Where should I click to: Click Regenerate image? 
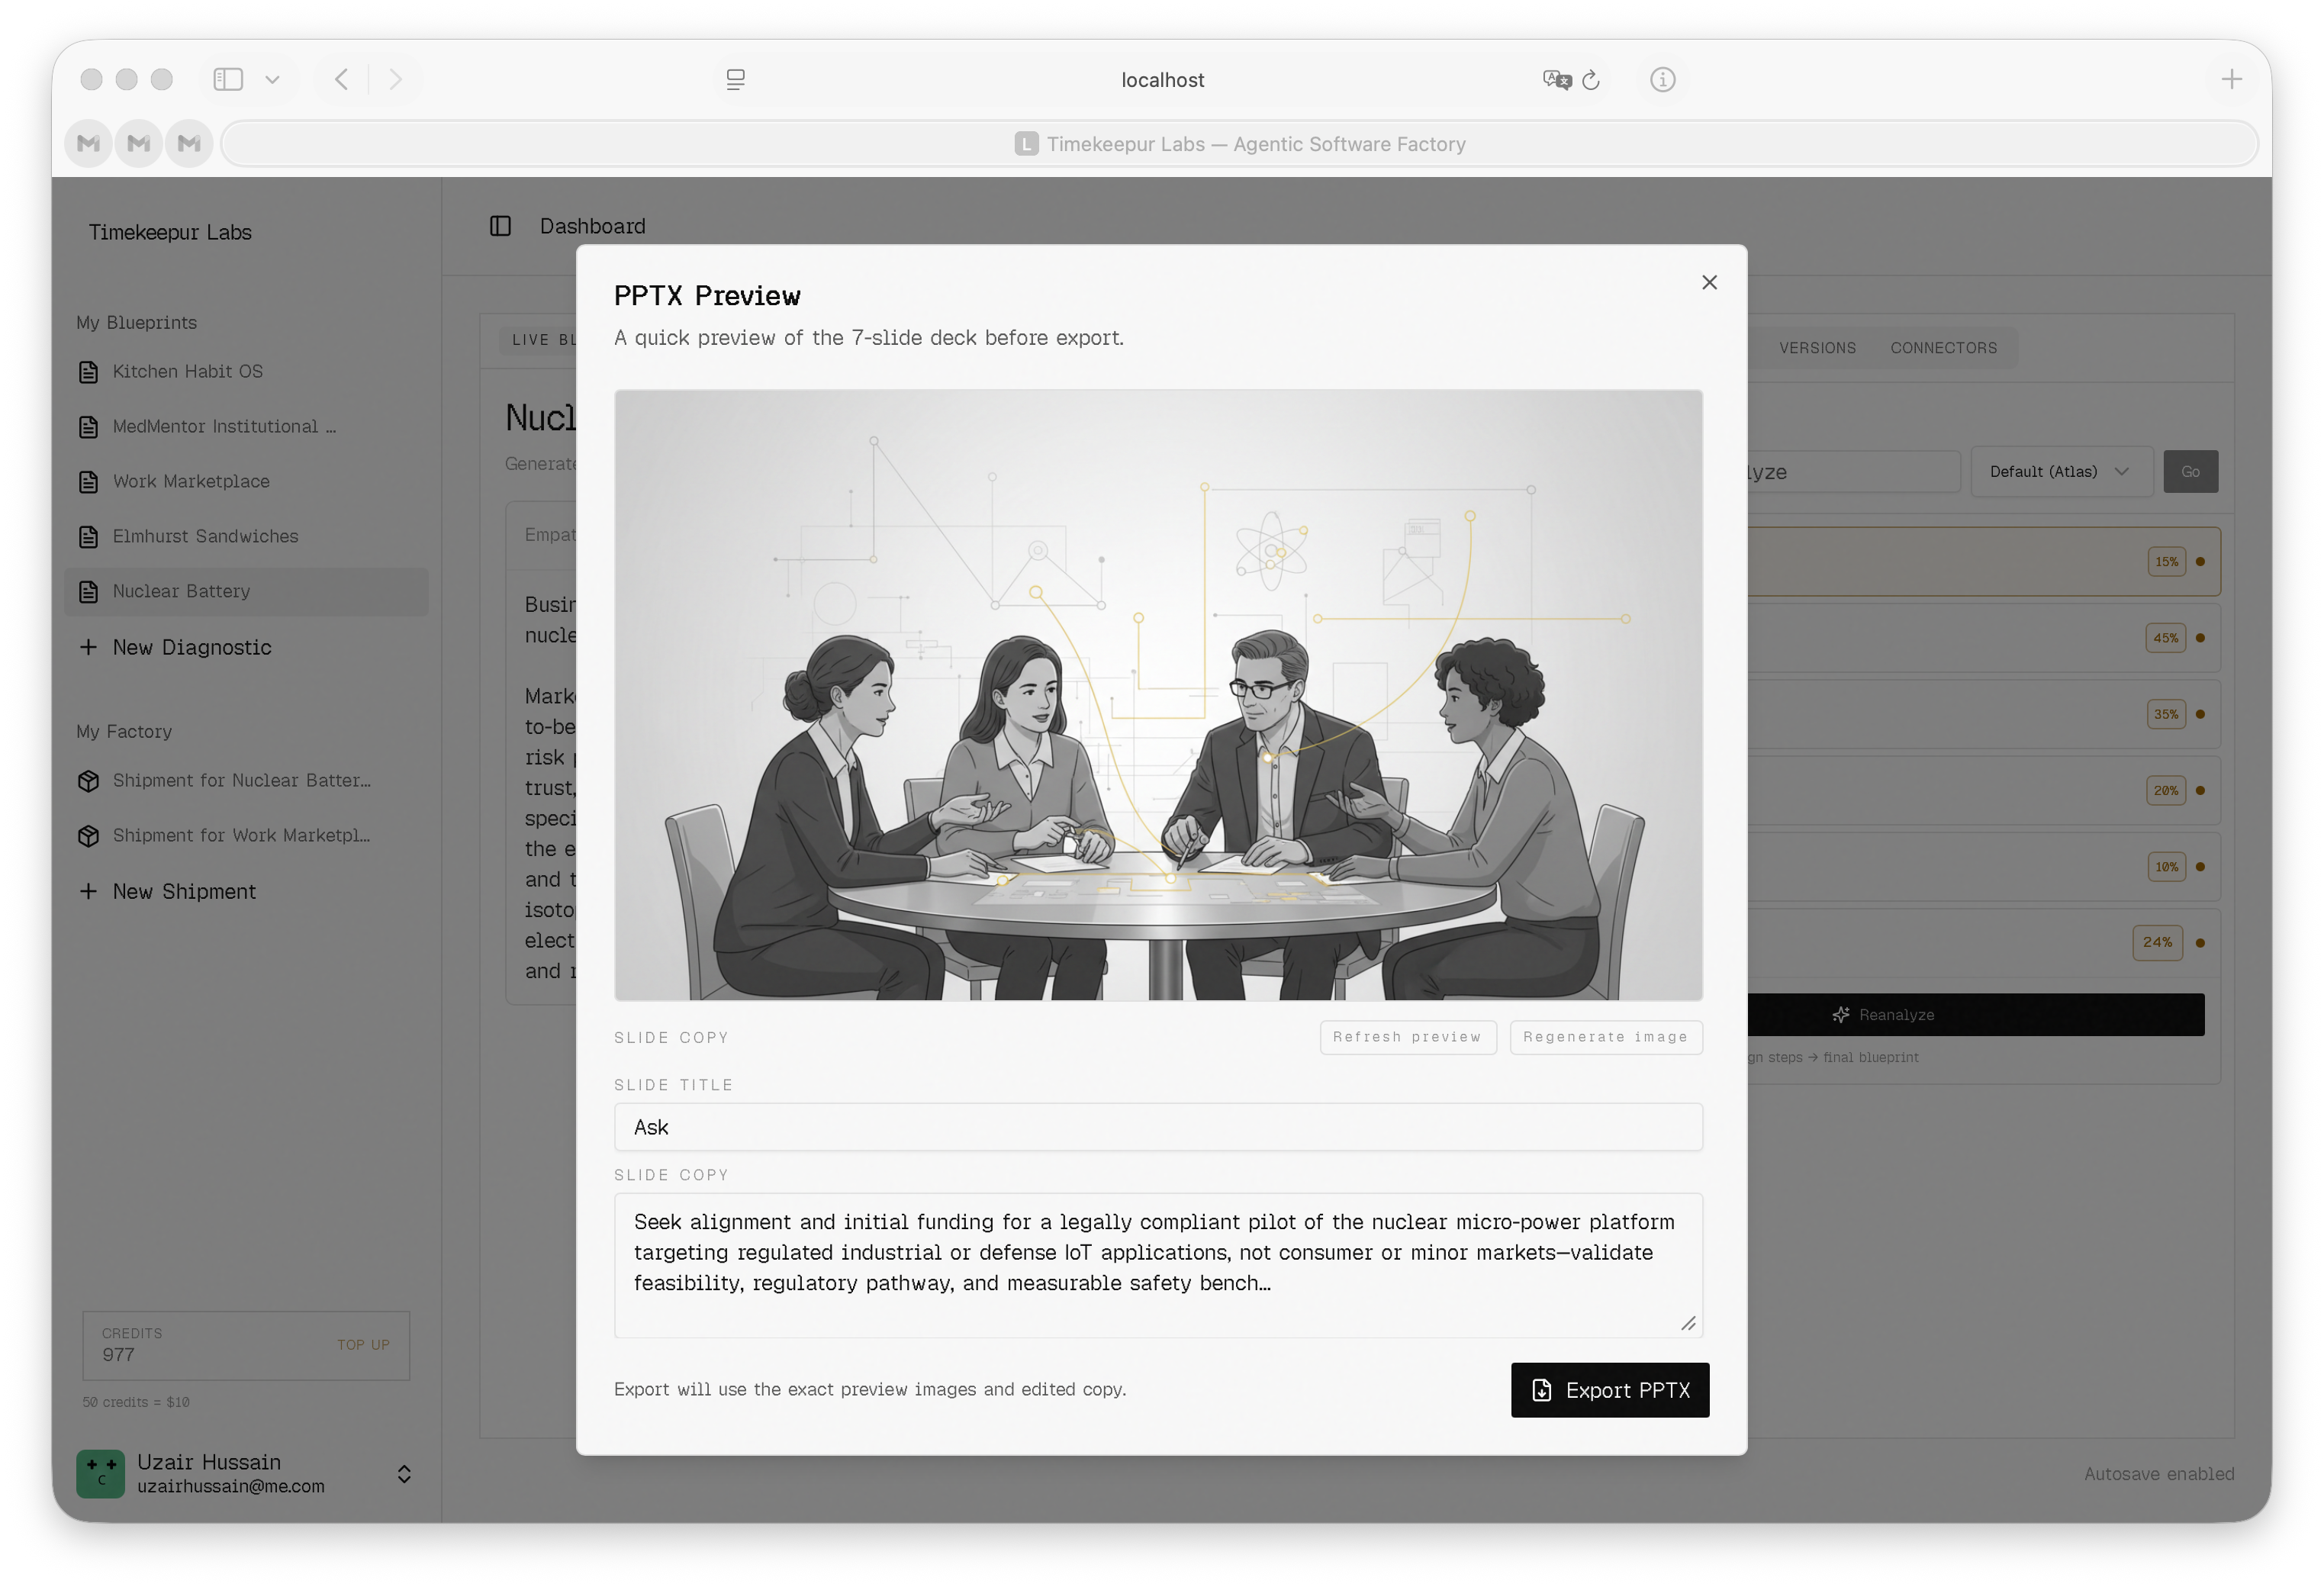click(1606, 1037)
